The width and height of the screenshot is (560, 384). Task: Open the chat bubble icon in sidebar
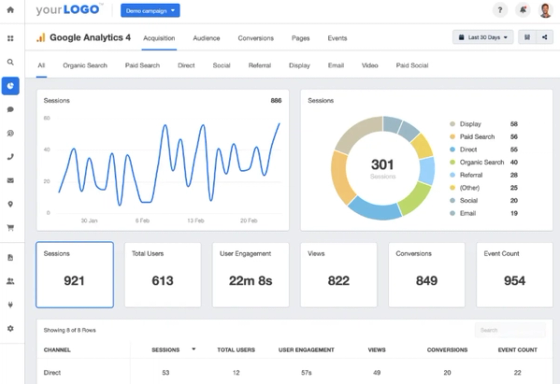10,109
